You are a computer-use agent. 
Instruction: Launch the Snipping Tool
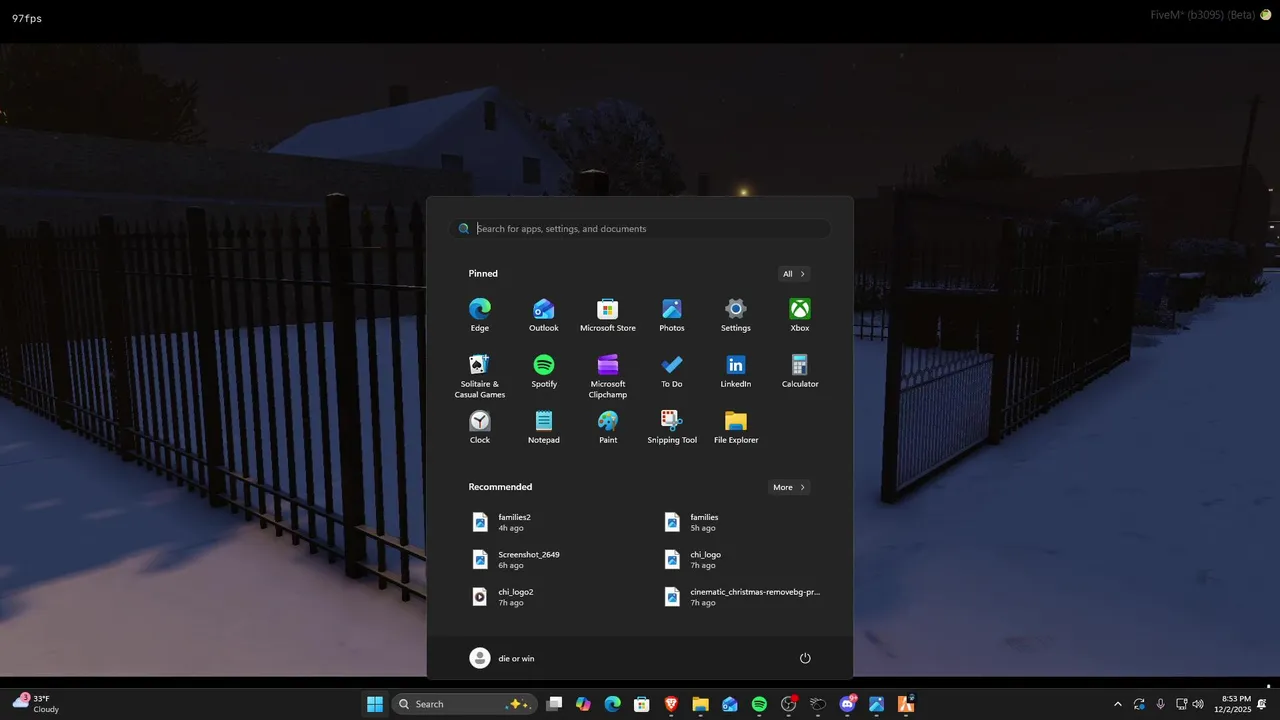point(672,426)
